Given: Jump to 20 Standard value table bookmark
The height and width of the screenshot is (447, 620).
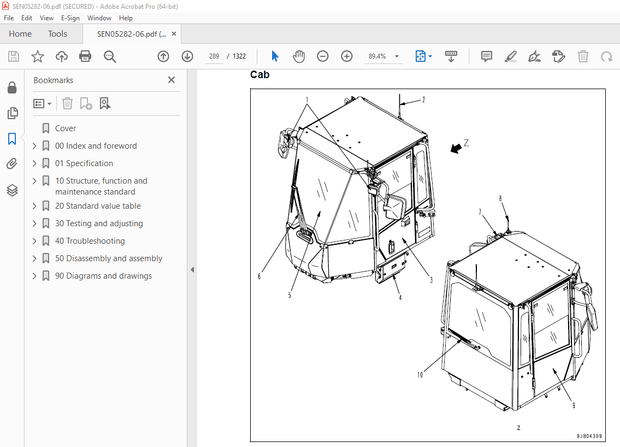Looking at the screenshot, I should (98, 206).
